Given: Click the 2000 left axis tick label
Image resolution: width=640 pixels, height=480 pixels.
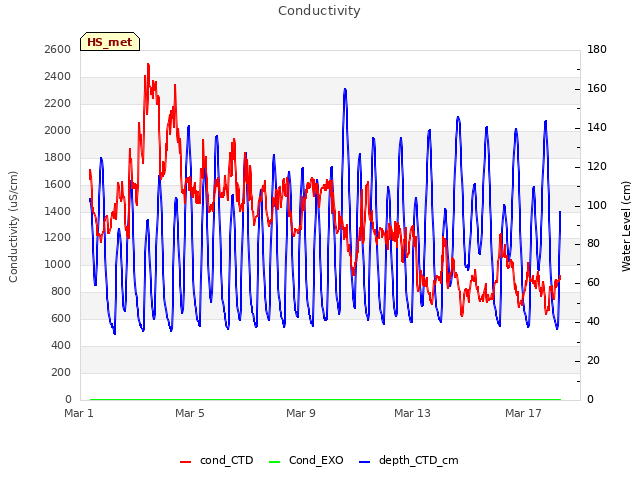Looking at the screenshot, I should [58, 130].
